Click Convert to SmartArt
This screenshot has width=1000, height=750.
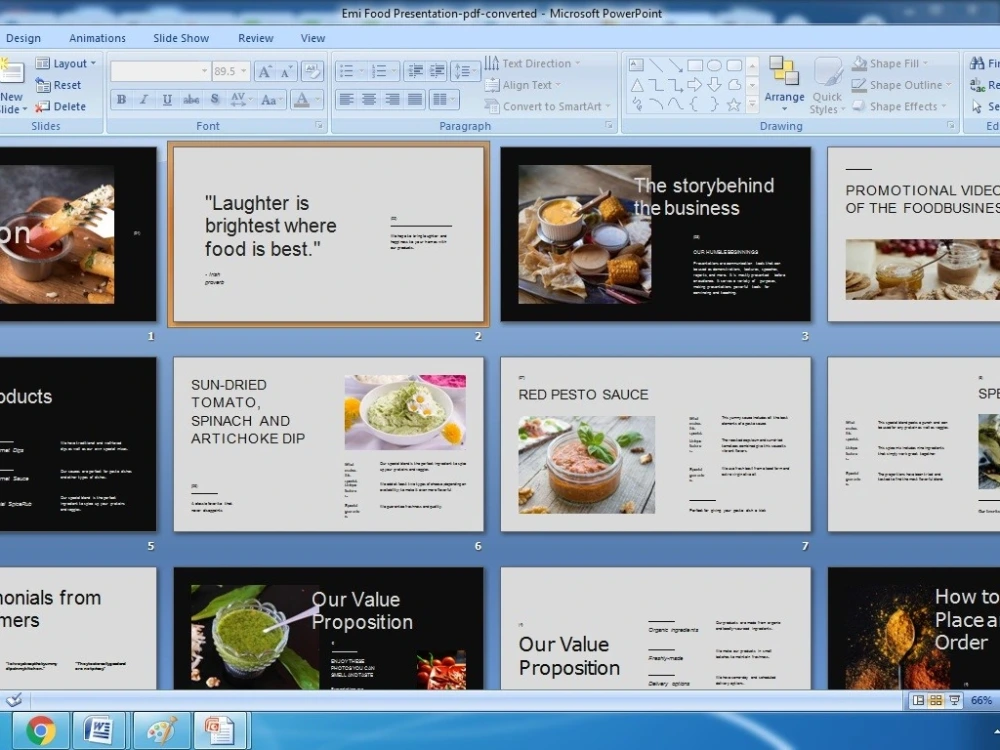click(547, 107)
